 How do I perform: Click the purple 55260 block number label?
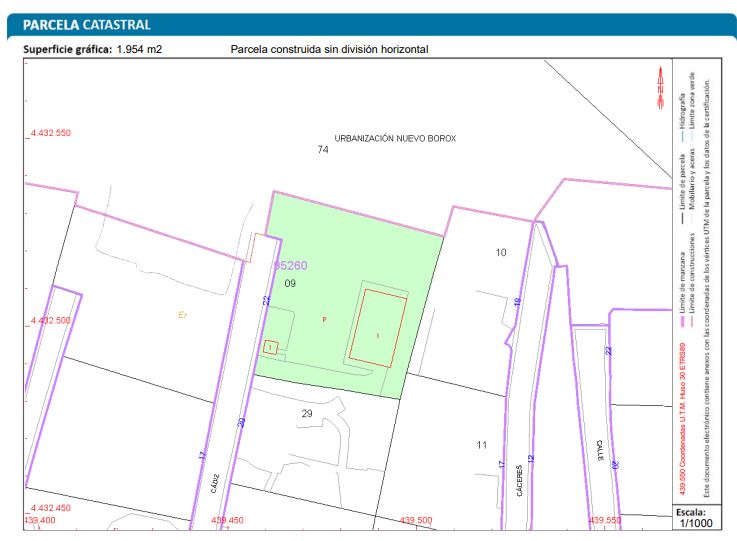(x=290, y=266)
